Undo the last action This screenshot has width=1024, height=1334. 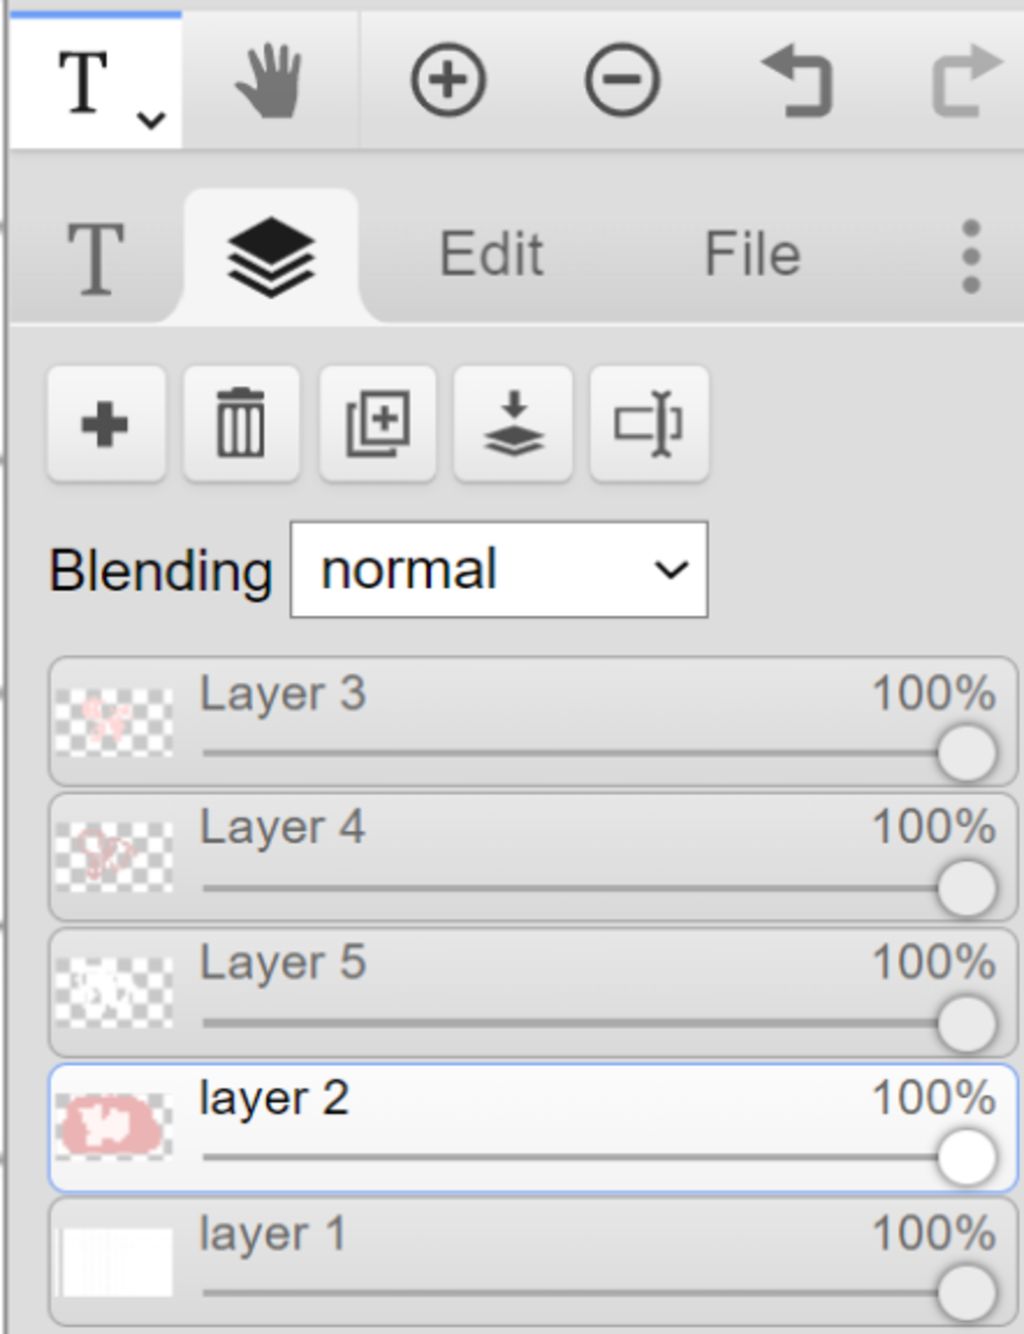(797, 80)
